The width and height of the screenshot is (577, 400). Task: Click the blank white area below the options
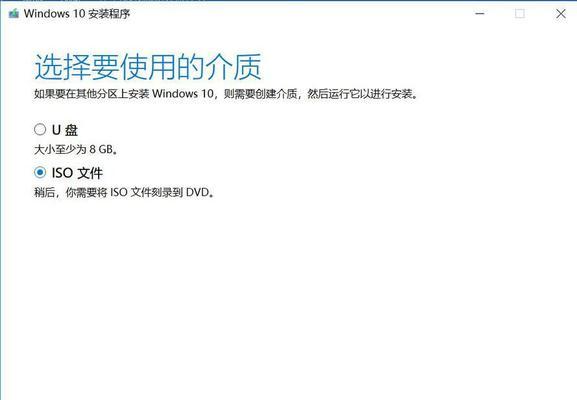click(287, 294)
